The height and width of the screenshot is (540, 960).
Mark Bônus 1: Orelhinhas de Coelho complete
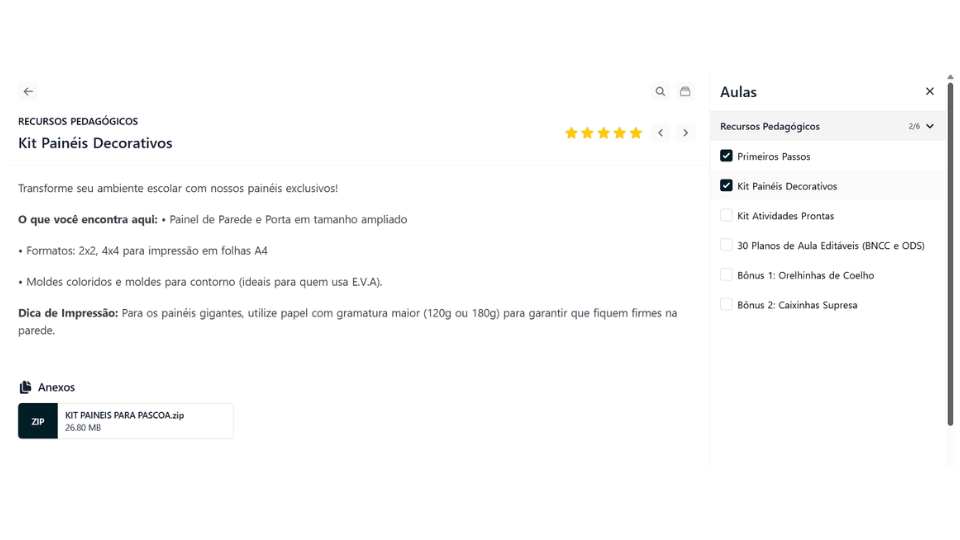point(726,275)
